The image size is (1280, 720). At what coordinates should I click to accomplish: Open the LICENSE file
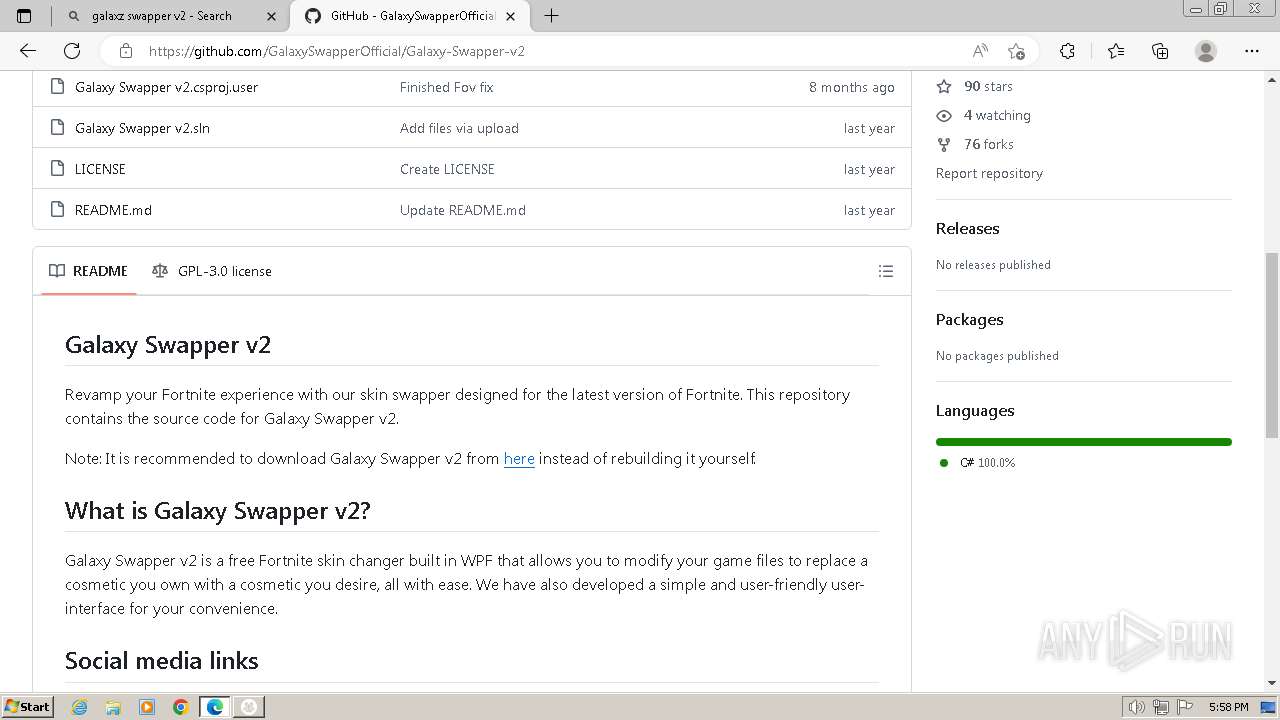point(100,169)
